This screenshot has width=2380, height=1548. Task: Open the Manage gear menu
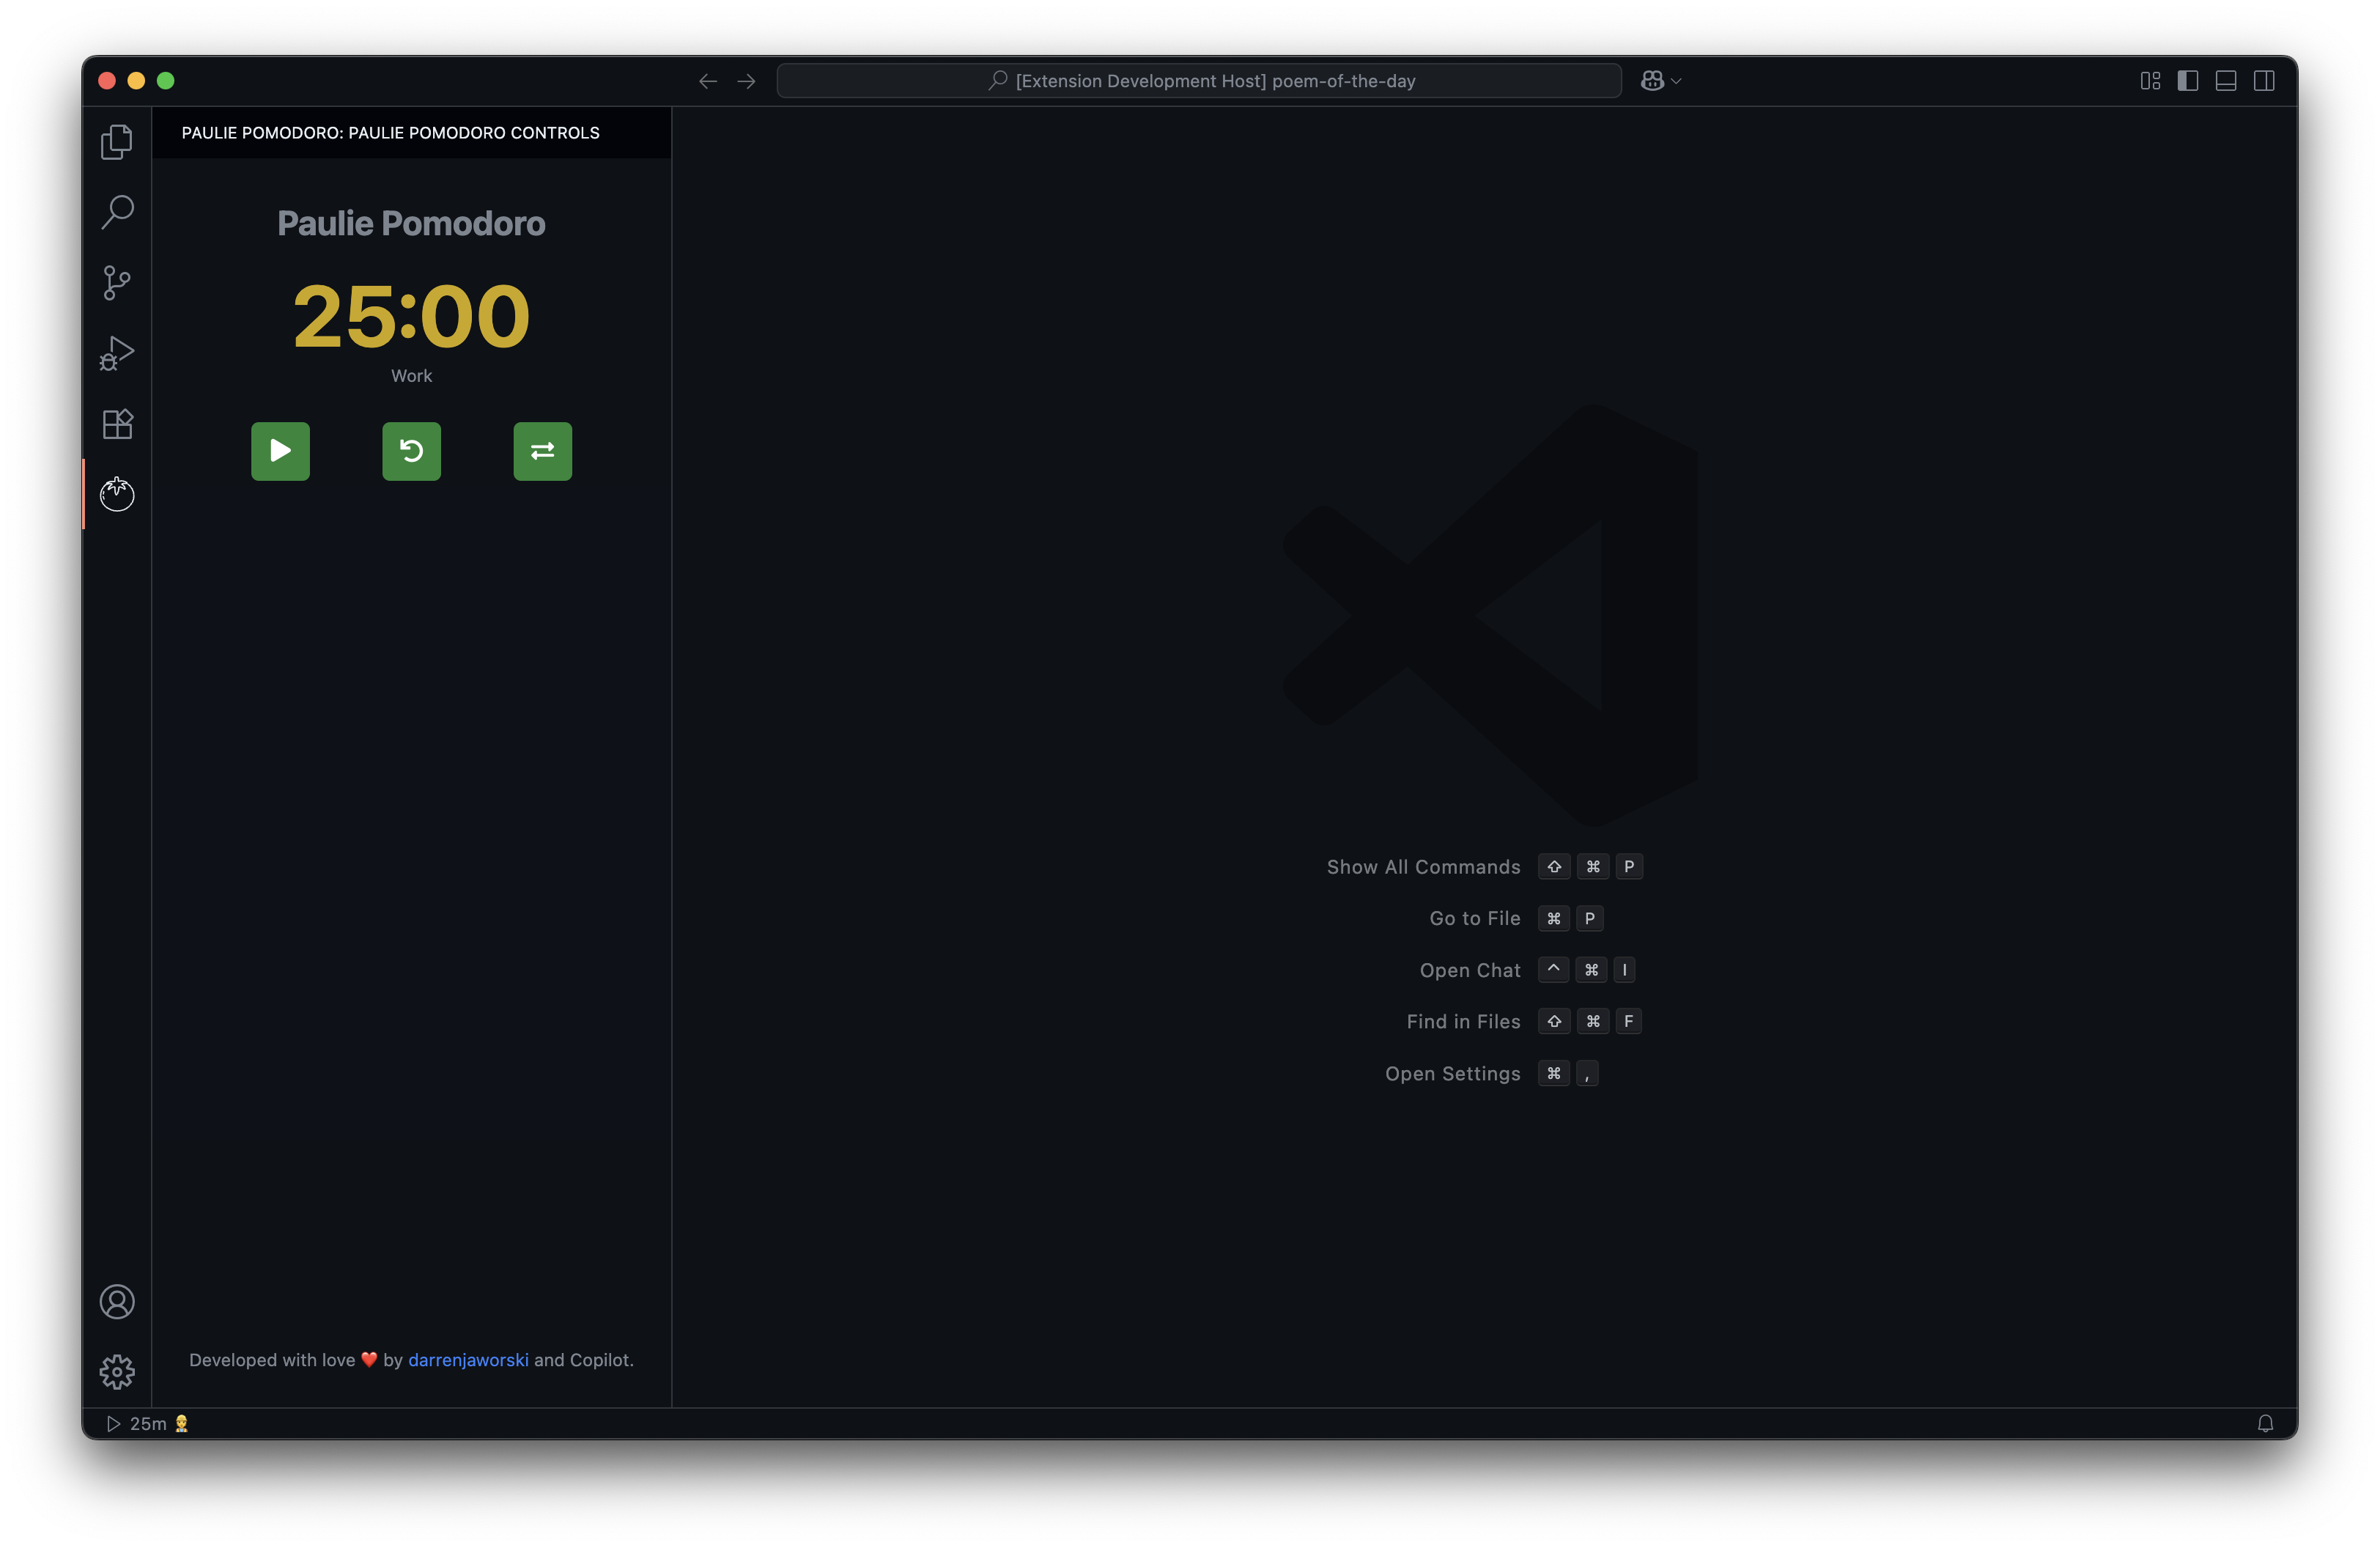117,1372
